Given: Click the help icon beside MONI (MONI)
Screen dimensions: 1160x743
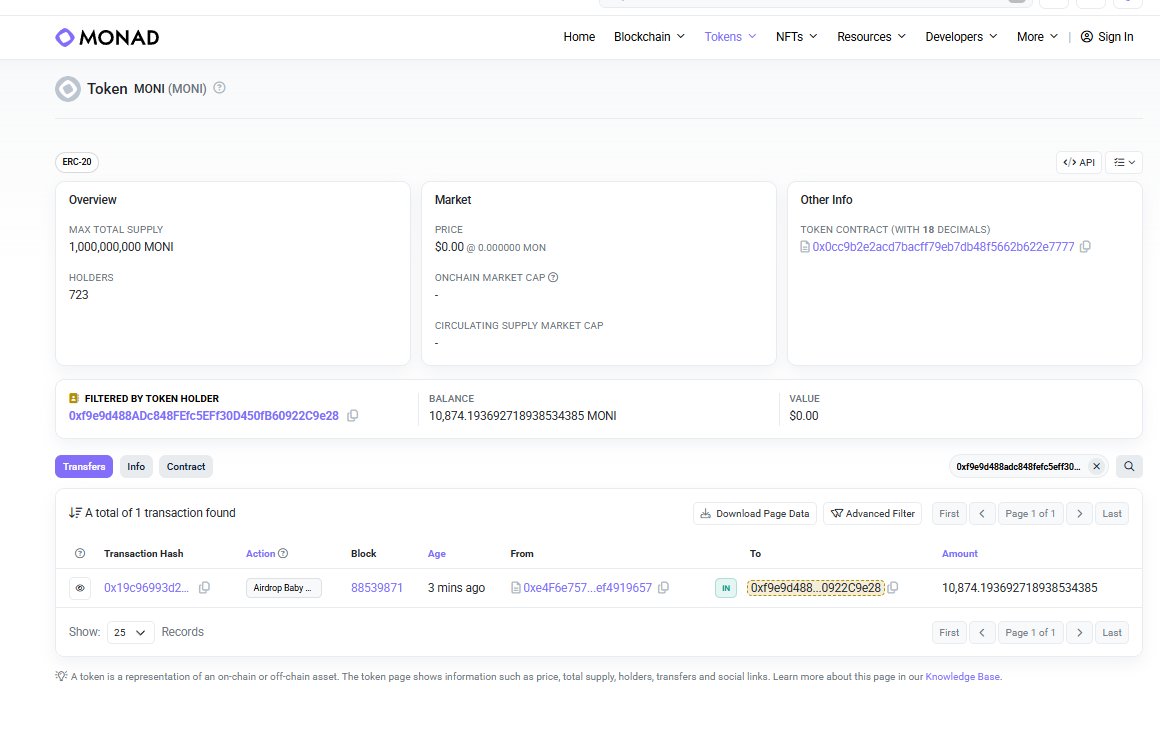Looking at the screenshot, I should coord(219,88).
